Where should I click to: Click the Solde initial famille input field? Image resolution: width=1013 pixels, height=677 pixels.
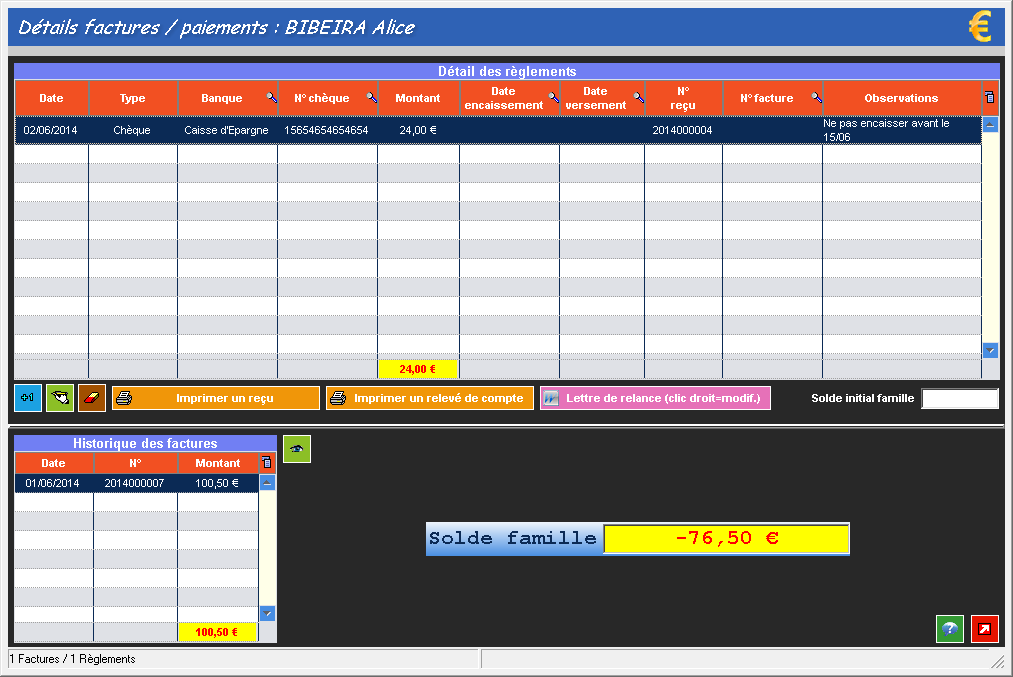click(959, 399)
